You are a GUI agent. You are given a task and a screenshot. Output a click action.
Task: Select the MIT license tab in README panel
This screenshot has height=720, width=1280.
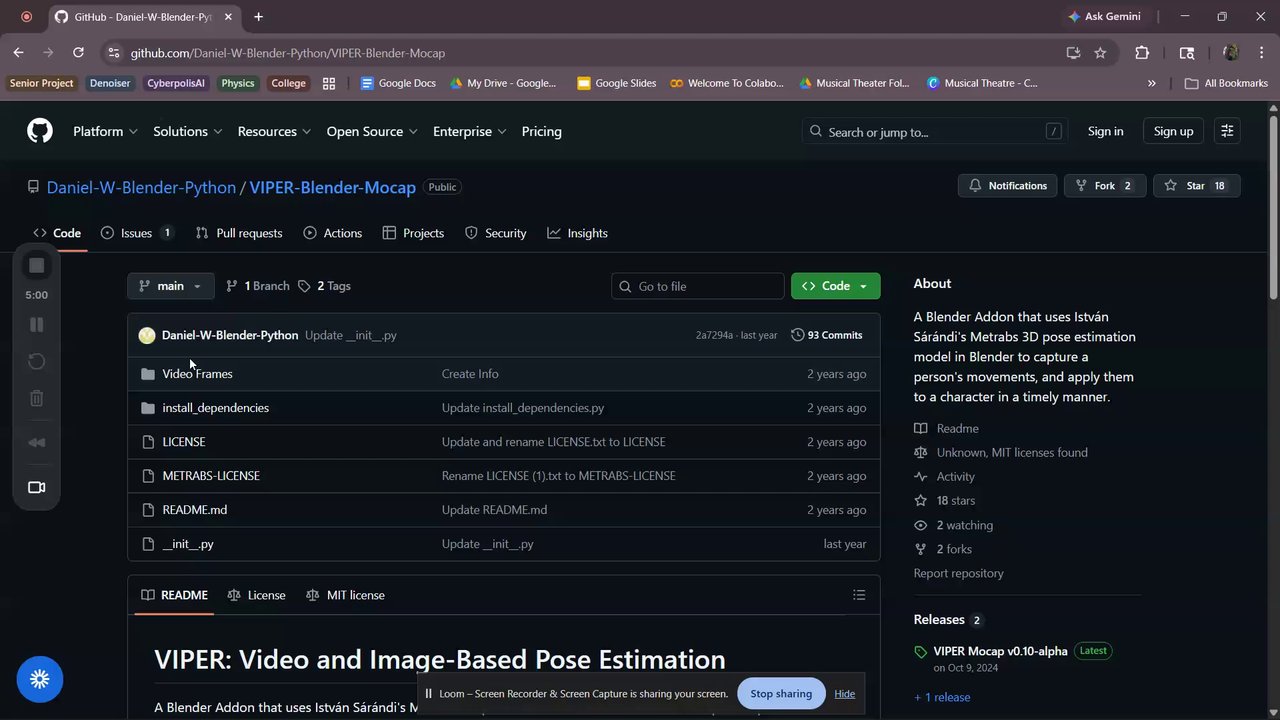345,595
